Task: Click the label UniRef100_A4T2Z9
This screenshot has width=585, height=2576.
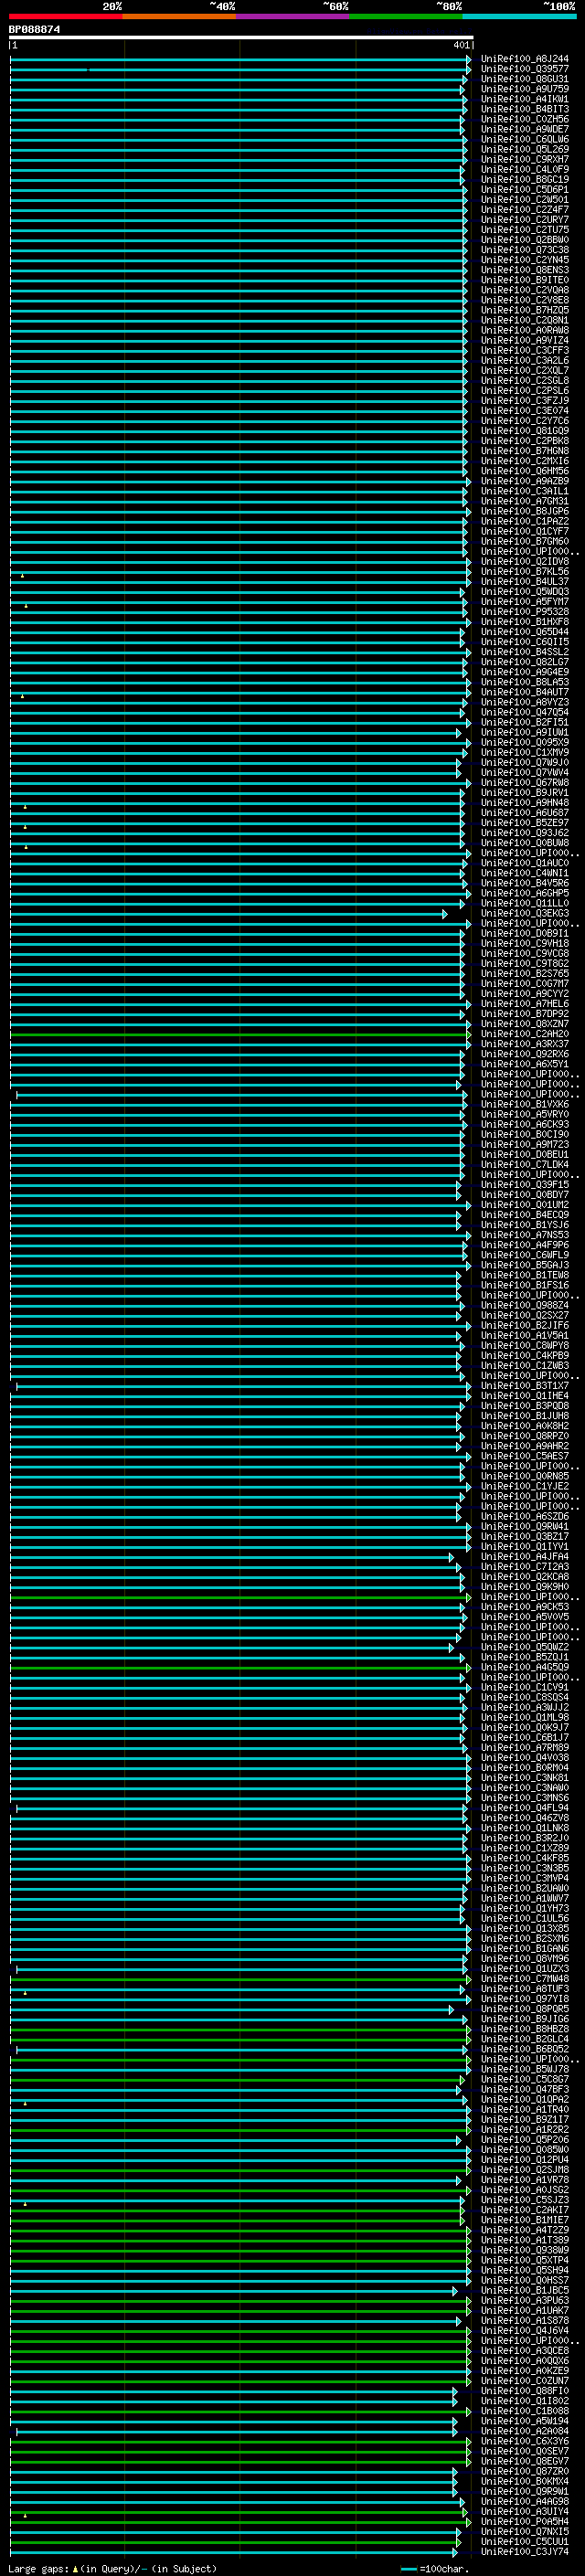Action: point(524,2229)
